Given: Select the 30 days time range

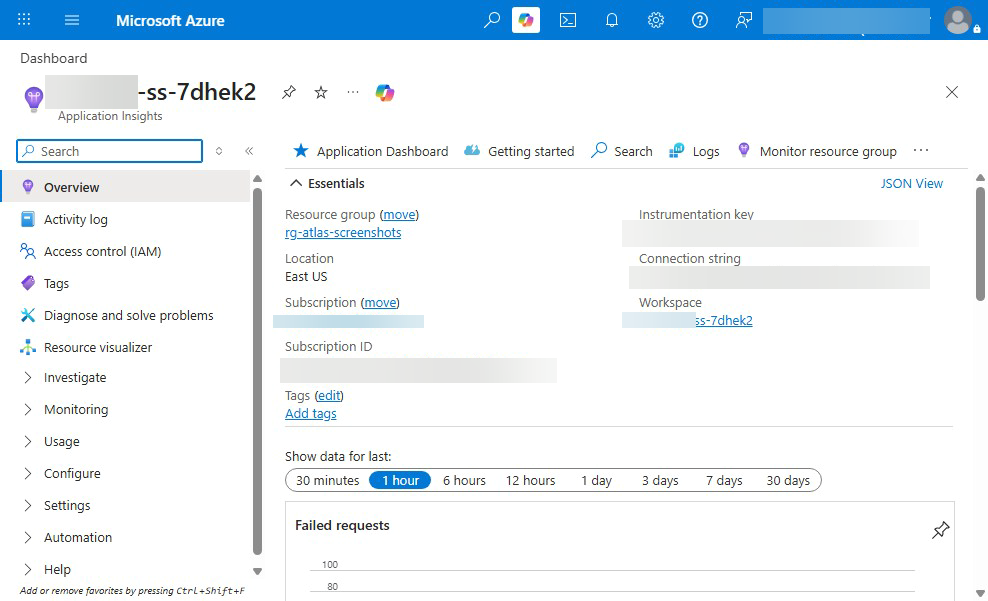Looking at the screenshot, I should click(x=788, y=480).
